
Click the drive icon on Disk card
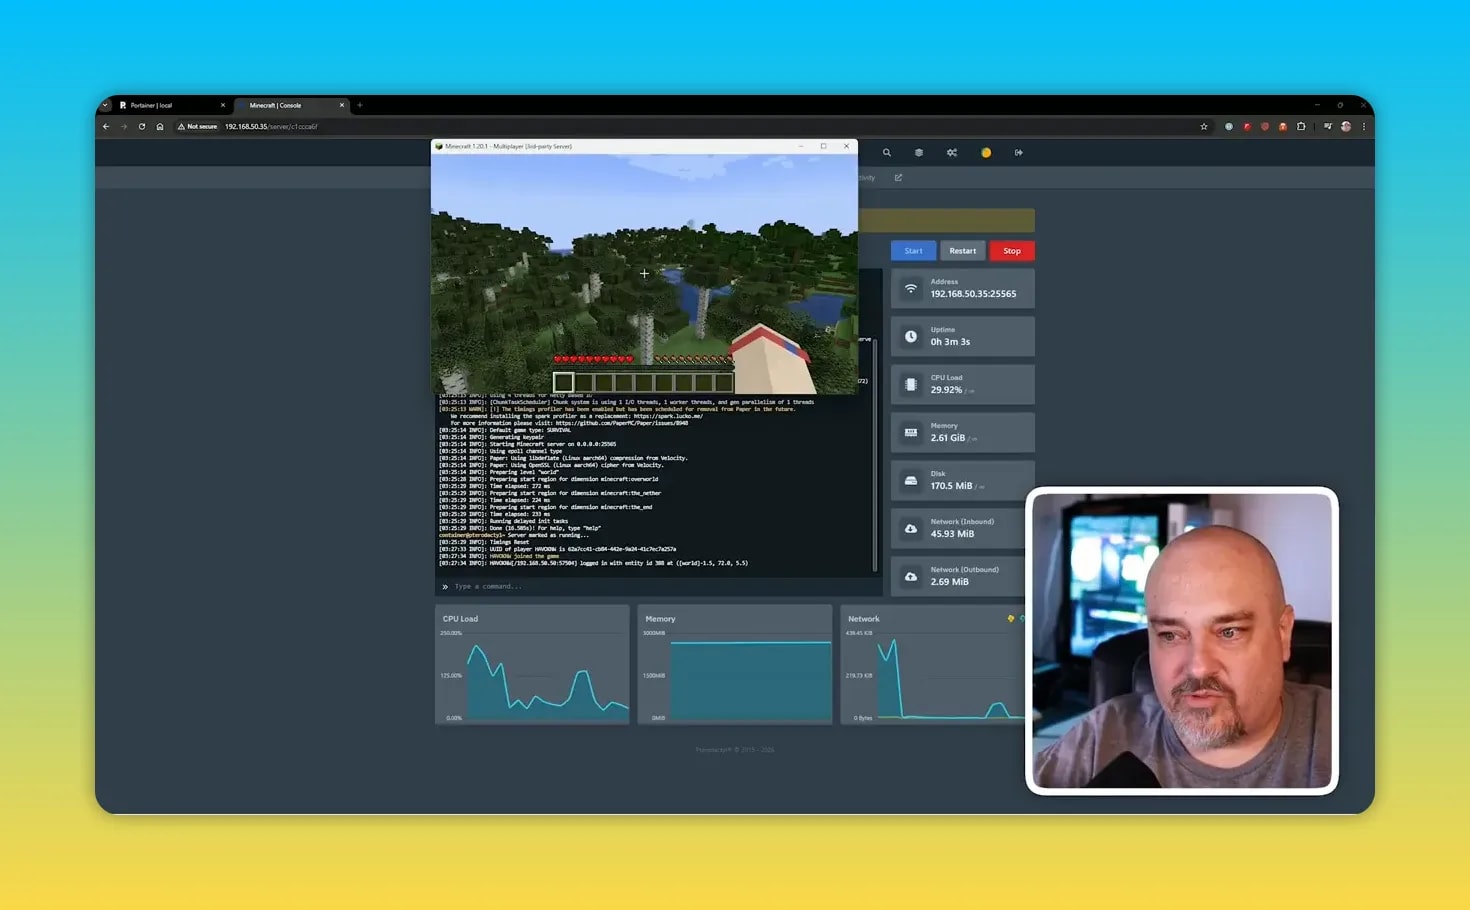click(911, 480)
